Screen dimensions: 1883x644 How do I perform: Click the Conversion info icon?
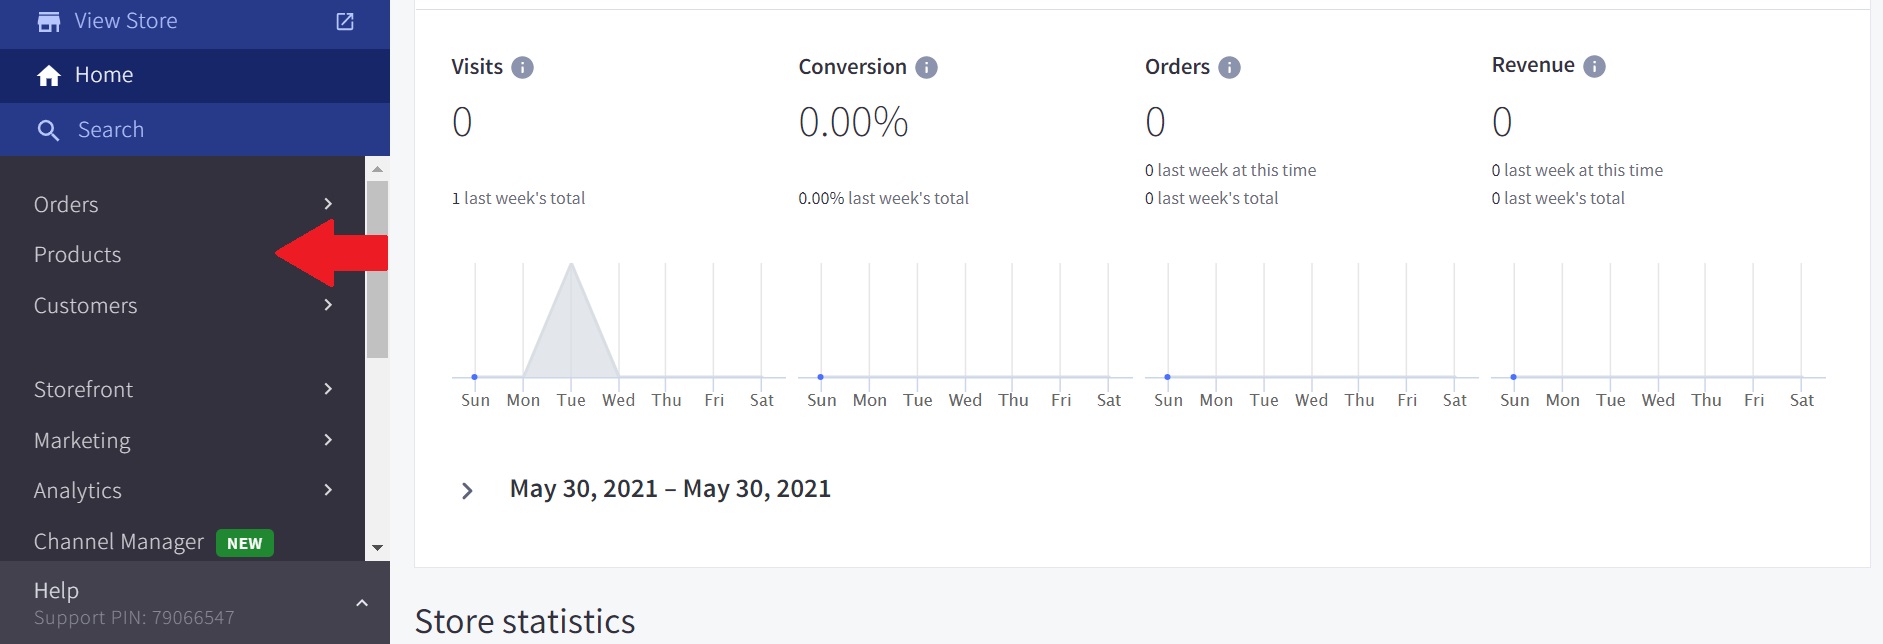tap(927, 67)
